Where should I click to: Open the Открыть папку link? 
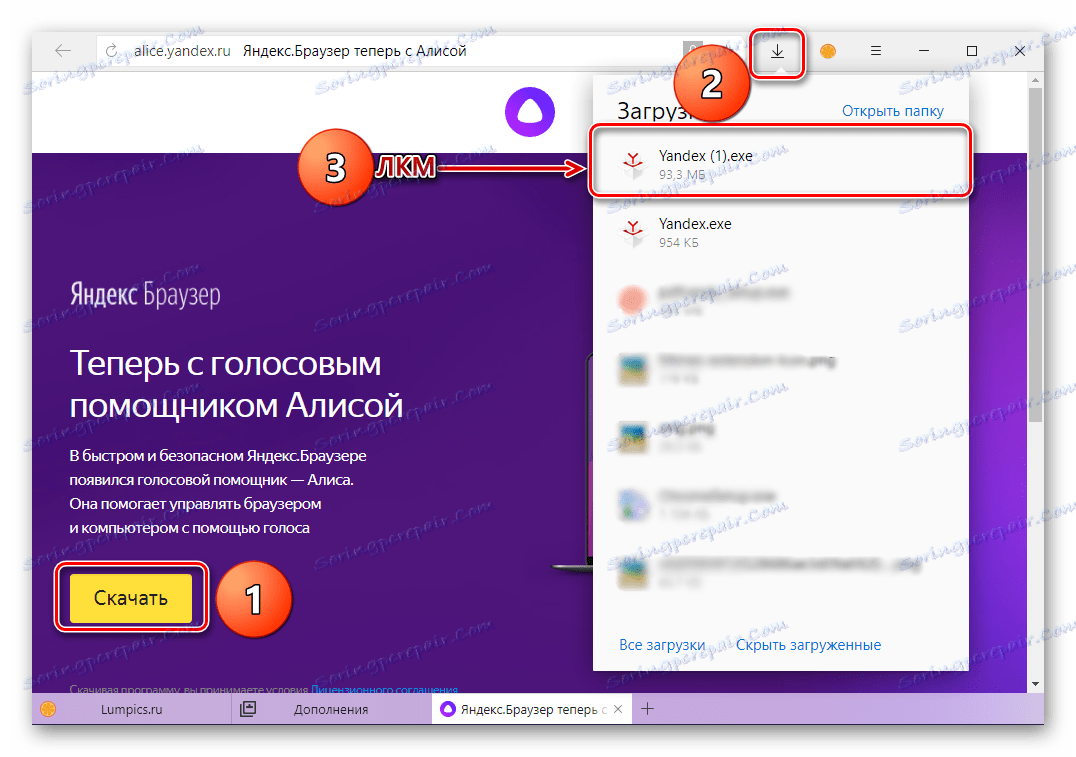point(892,110)
